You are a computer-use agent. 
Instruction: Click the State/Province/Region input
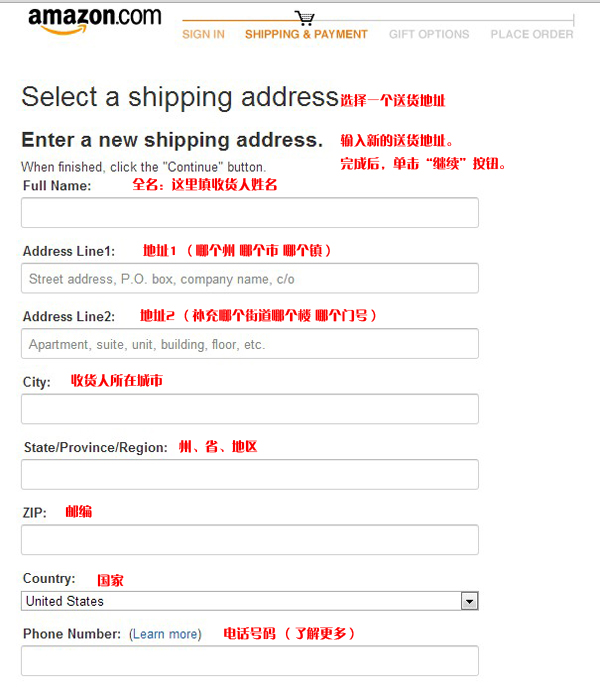249,474
